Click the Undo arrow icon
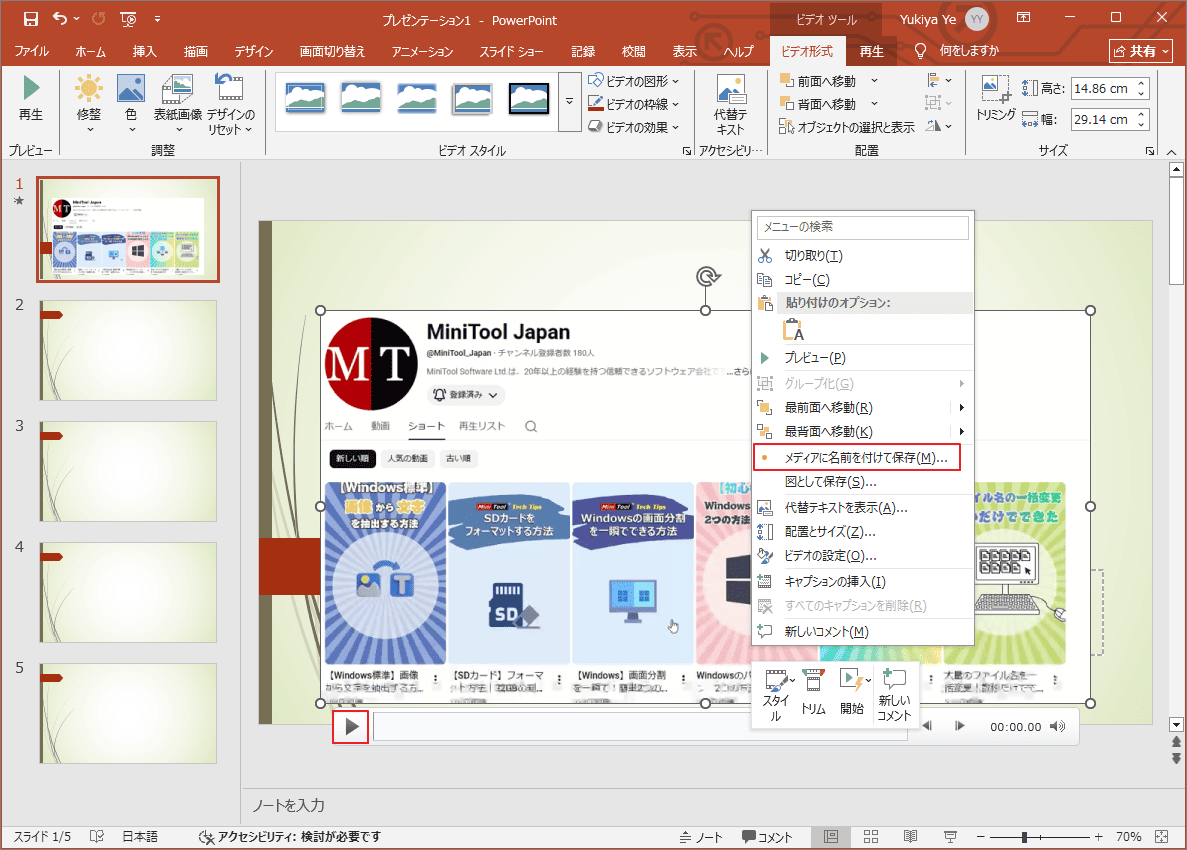 pyautogui.click(x=60, y=19)
